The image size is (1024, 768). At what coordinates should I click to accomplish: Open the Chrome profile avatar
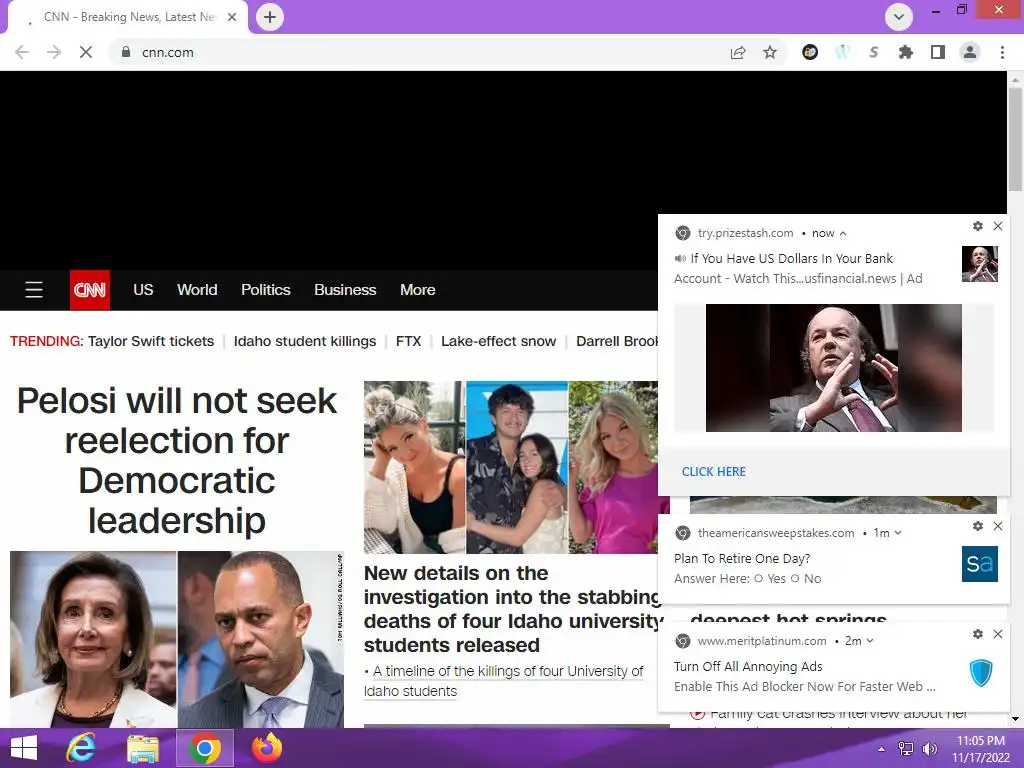[x=970, y=52]
